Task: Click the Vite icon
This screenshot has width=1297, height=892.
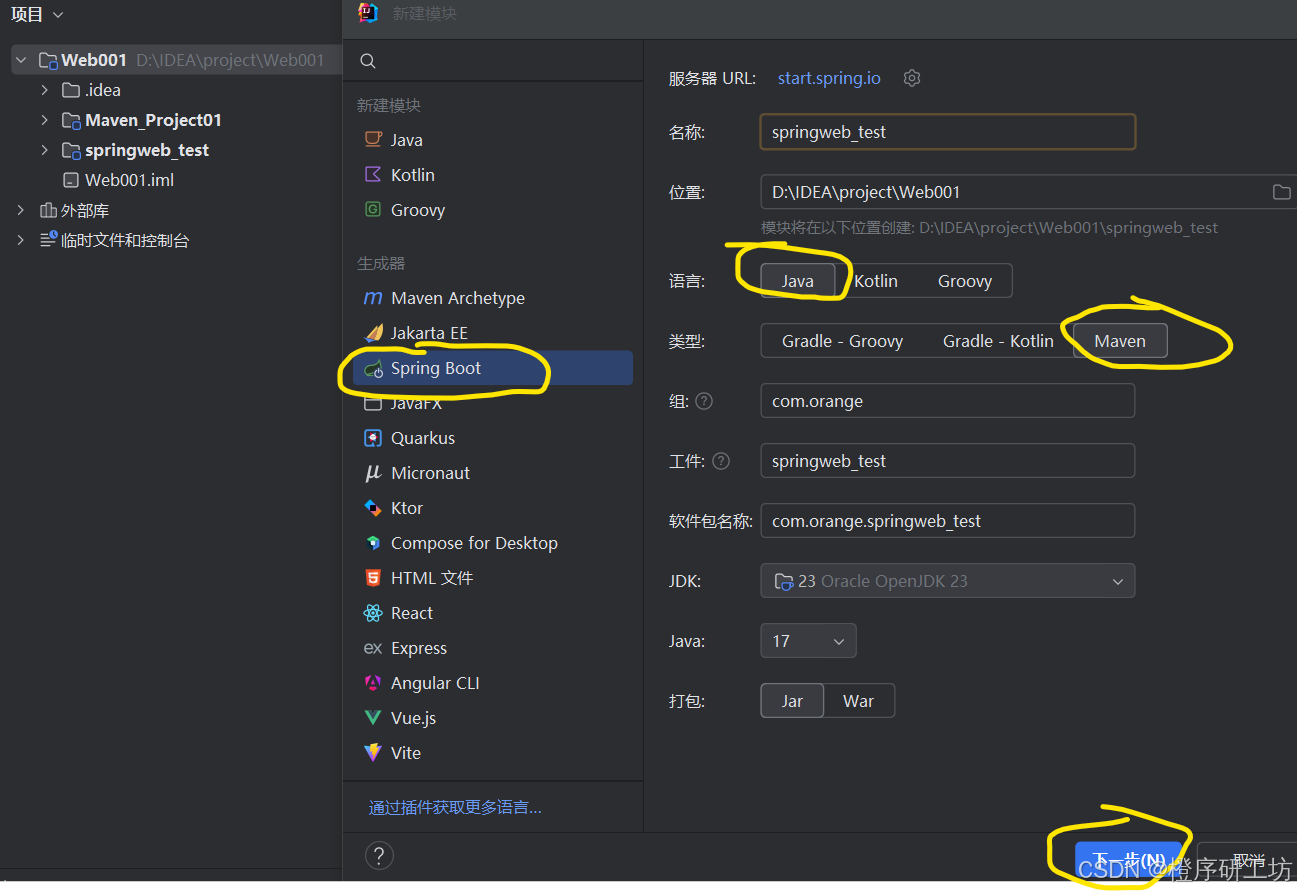Action: tap(373, 753)
